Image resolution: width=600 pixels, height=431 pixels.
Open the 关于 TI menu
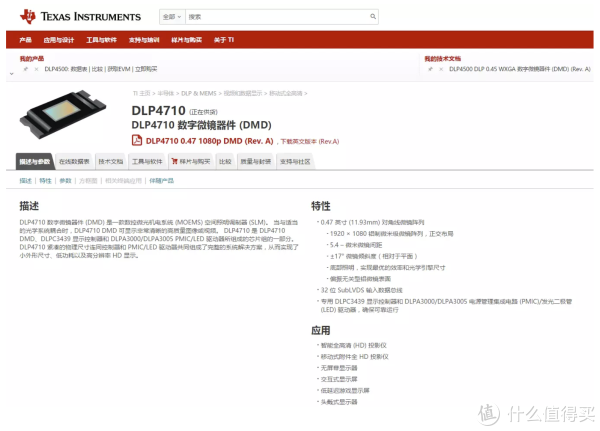click(224, 40)
